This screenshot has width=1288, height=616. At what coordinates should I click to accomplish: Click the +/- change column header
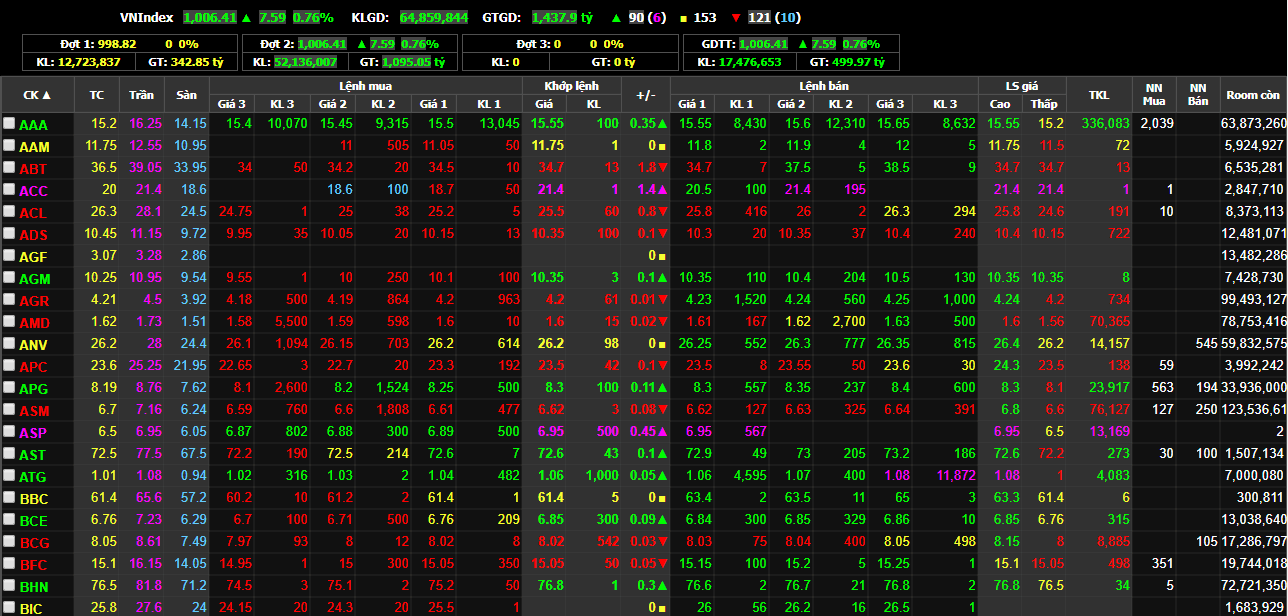click(x=645, y=95)
